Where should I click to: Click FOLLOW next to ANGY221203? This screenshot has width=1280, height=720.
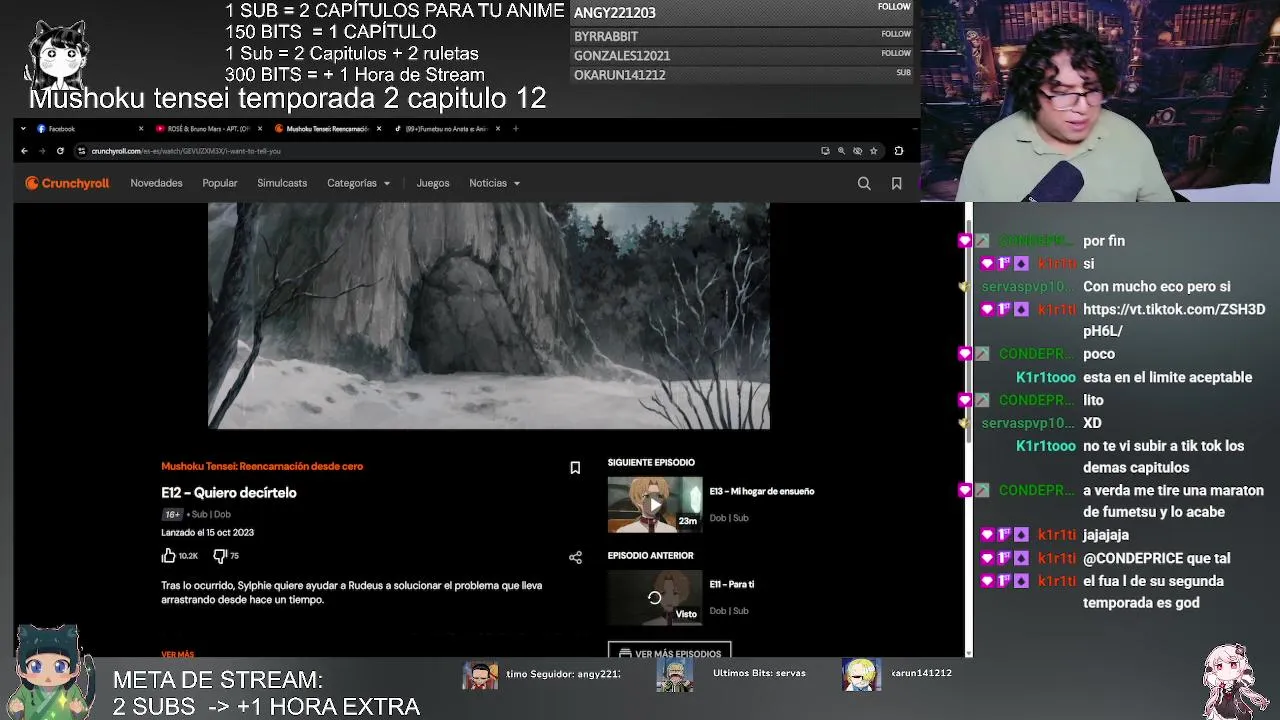pyautogui.click(x=894, y=7)
